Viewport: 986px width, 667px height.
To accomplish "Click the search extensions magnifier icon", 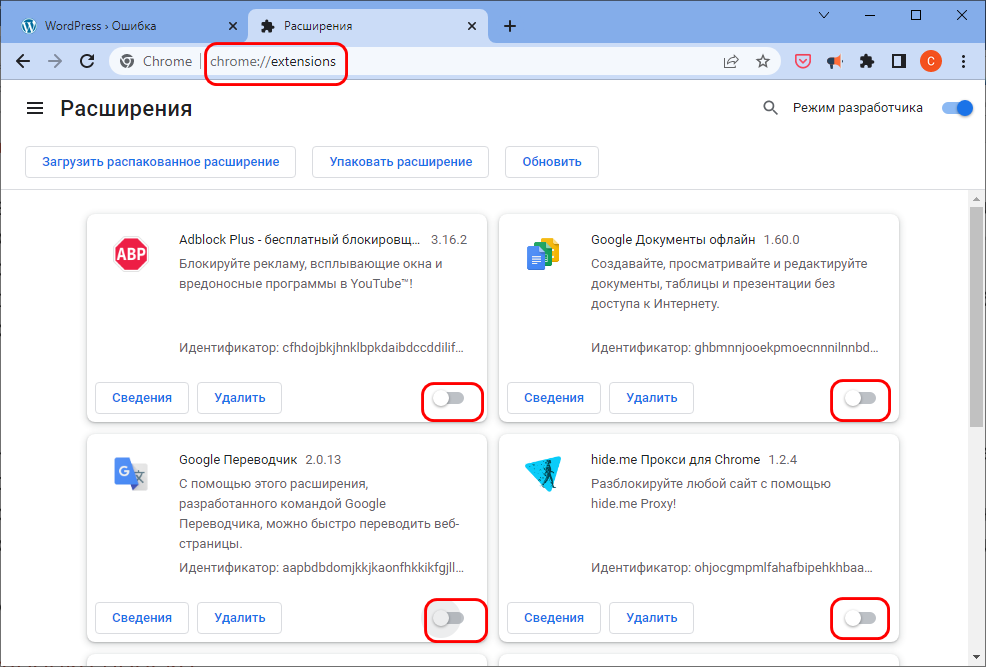I will [x=770, y=108].
